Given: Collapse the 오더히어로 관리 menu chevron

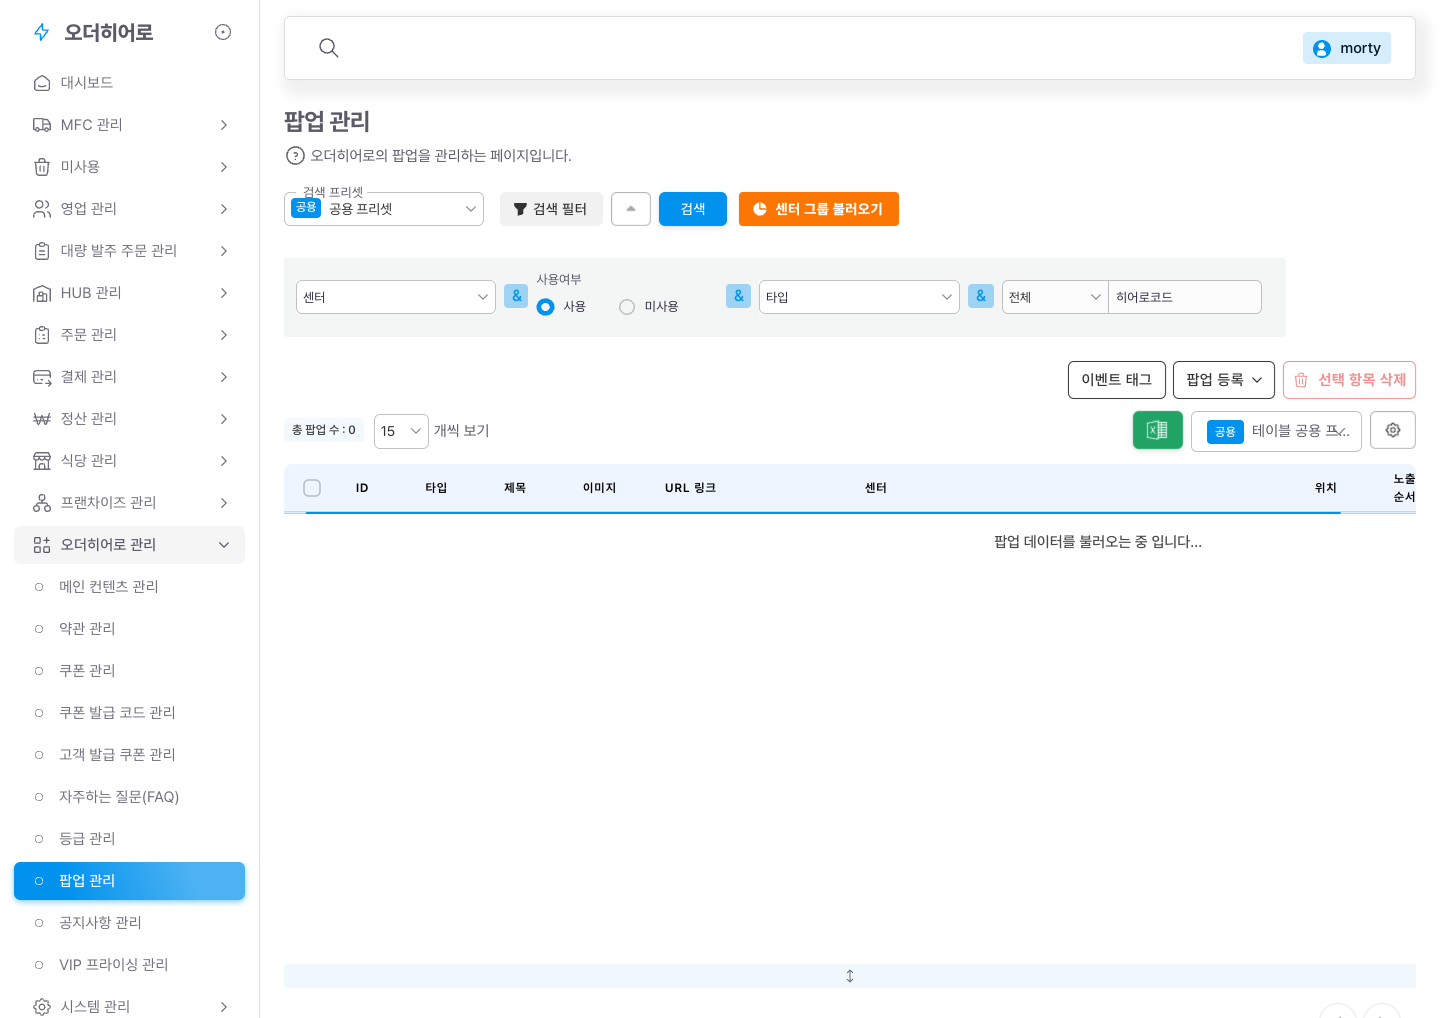Looking at the screenshot, I should click(224, 545).
